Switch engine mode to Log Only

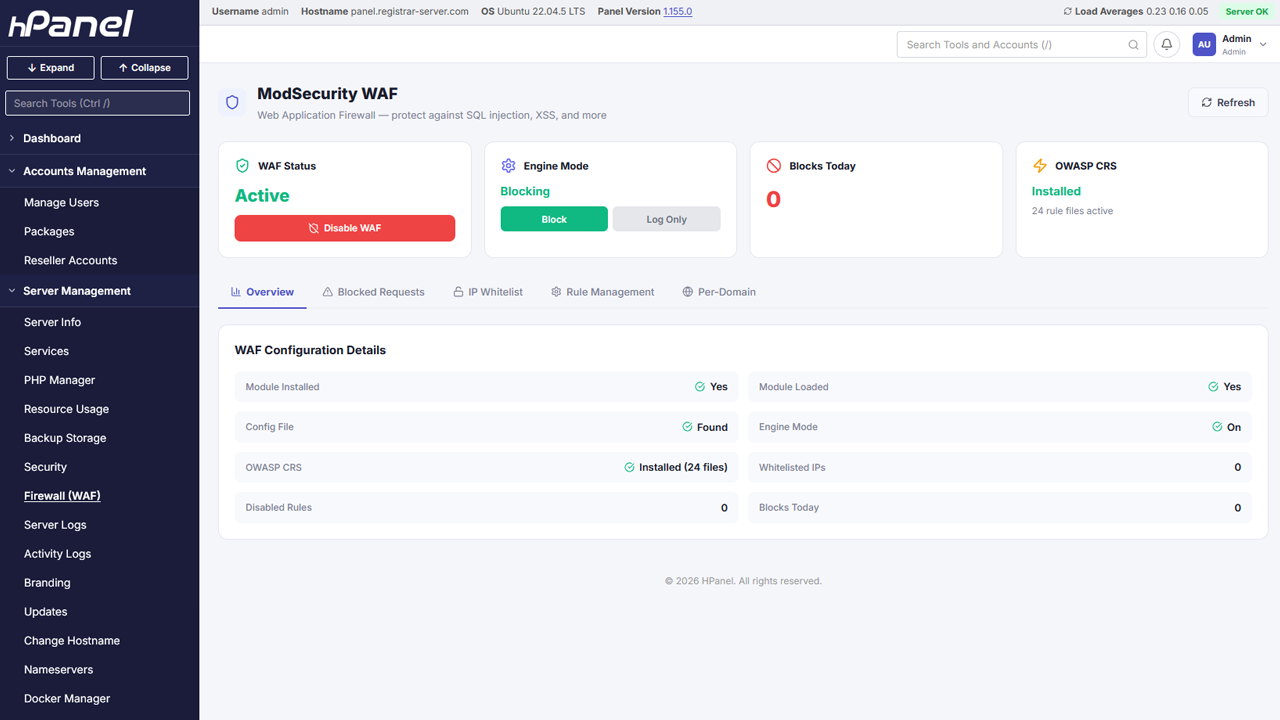pos(666,219)
